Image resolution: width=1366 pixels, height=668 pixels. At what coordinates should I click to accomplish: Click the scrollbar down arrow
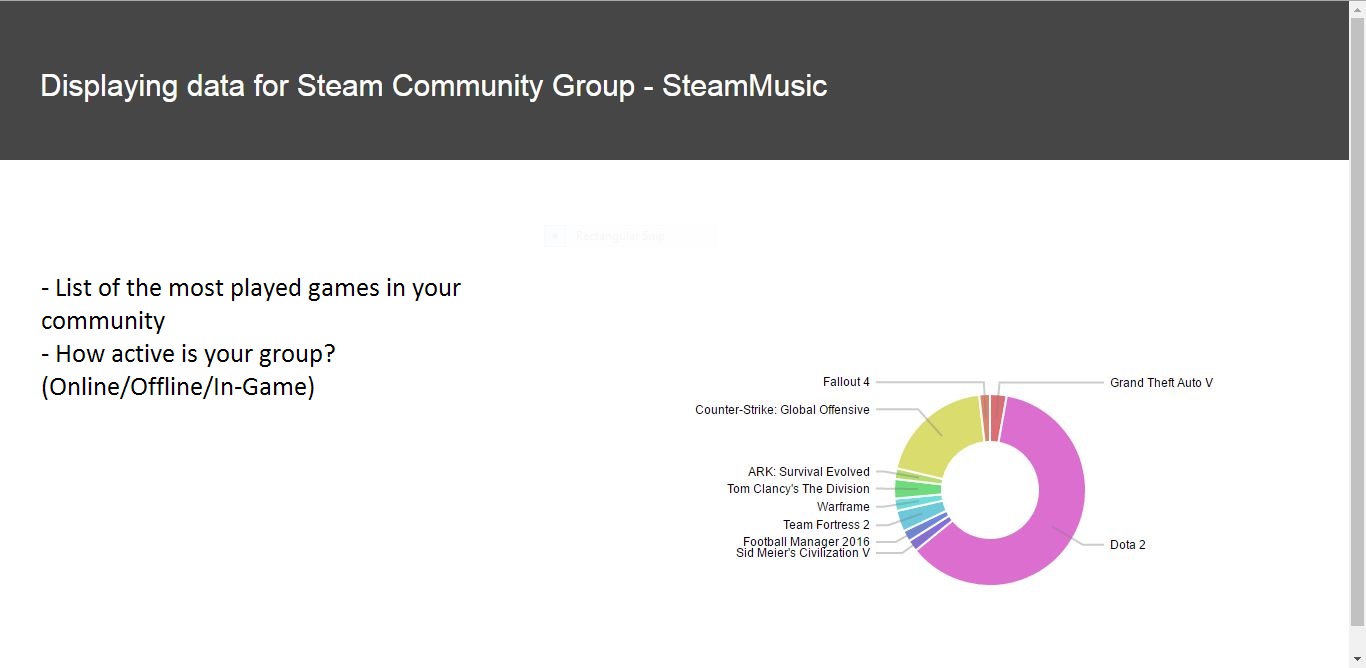point(1357,660)
